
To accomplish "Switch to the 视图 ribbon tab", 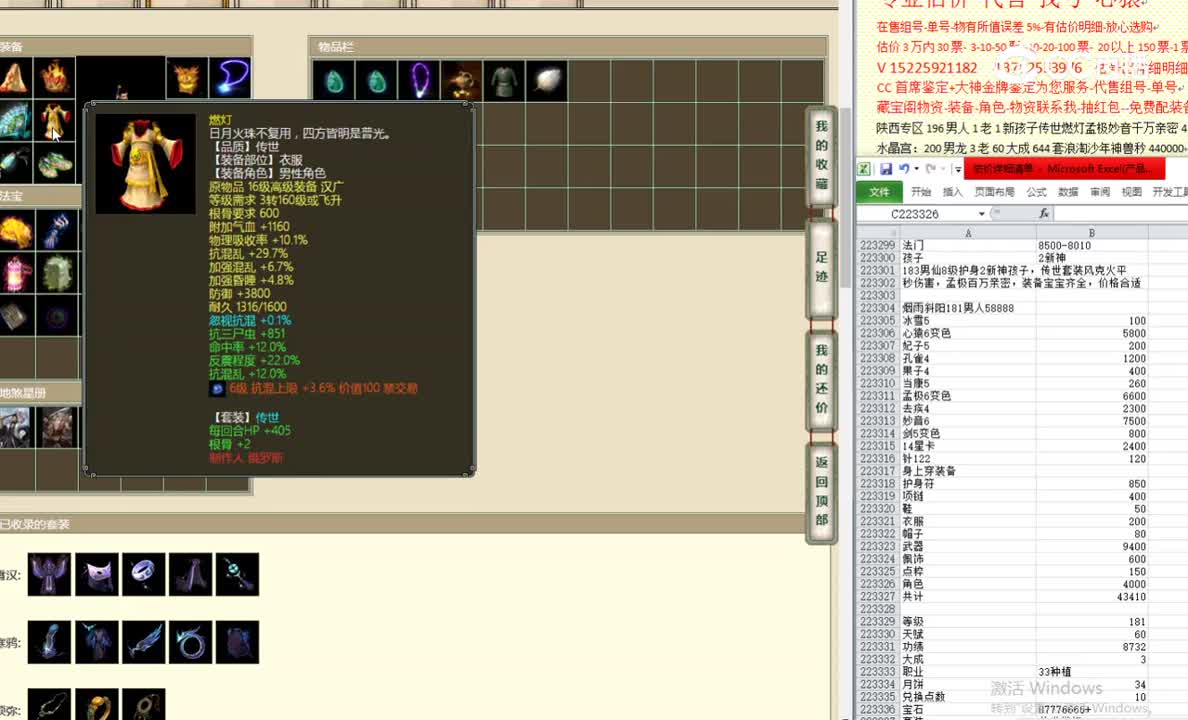I will (1132, 192).
